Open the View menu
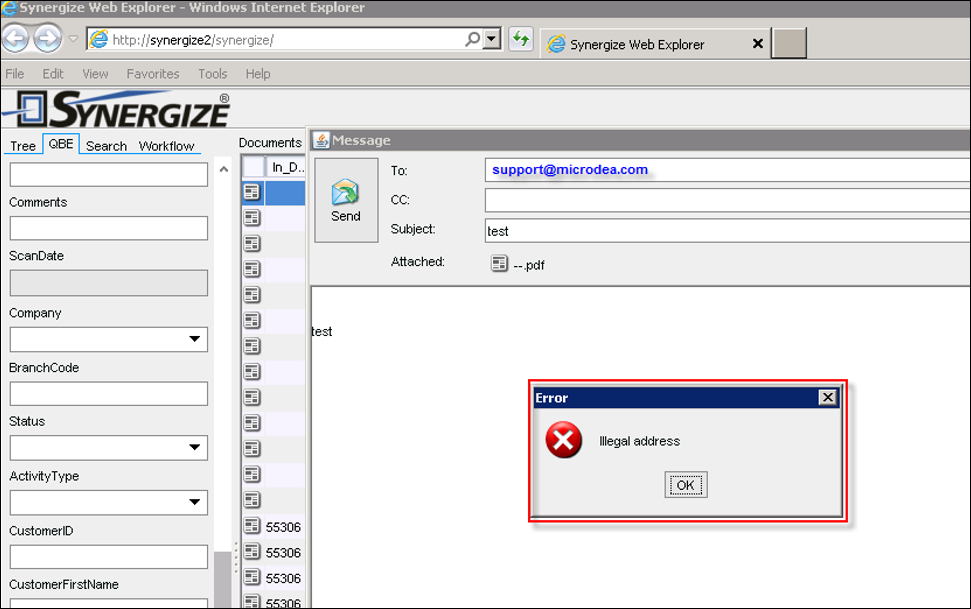The width and height of the screenshot is (971, 609). [95, 74]
